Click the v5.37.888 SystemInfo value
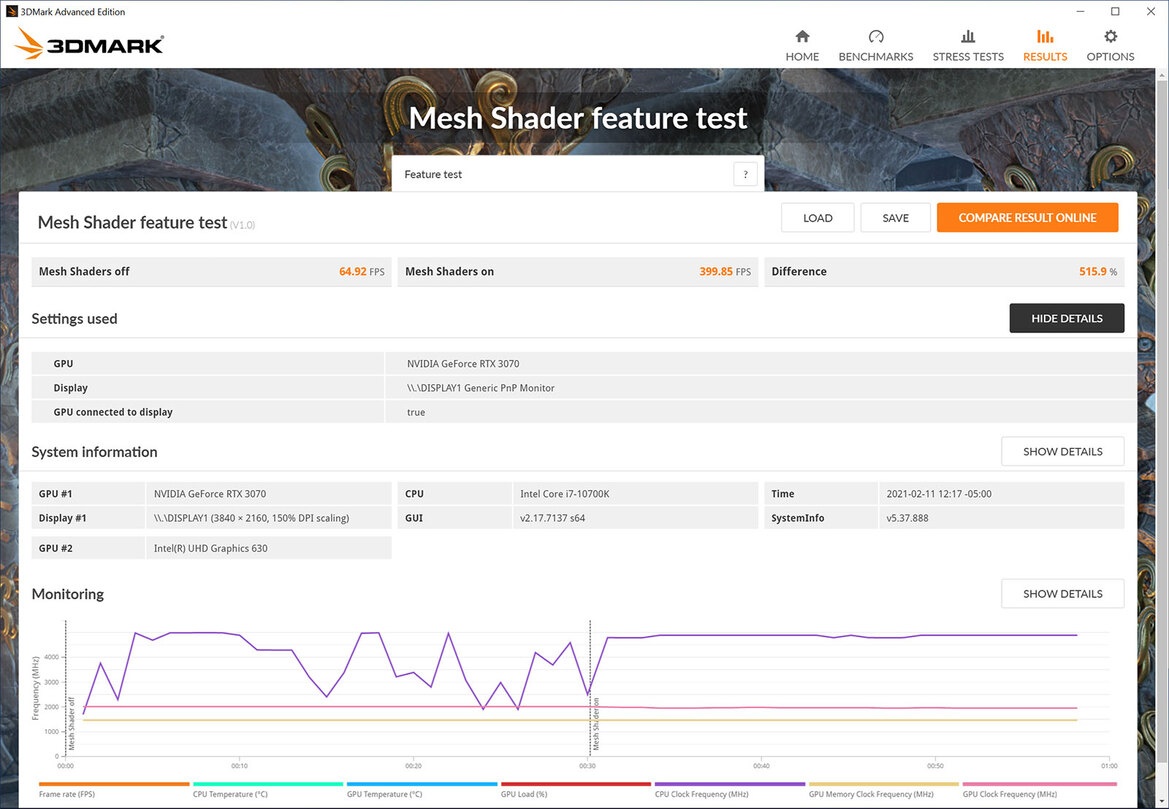 [907, 518]
